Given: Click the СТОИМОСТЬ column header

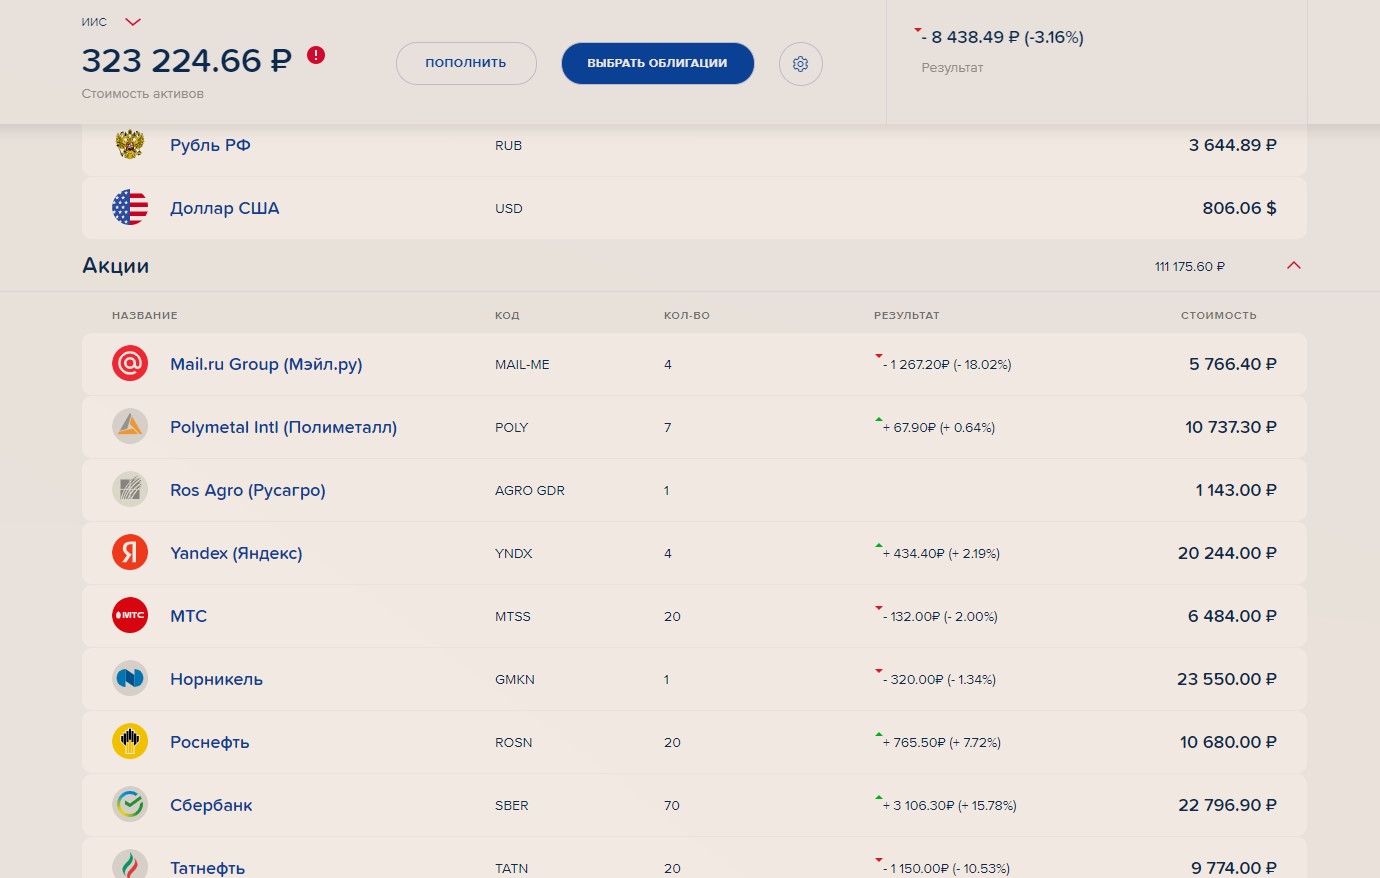Looking at the screenshot, I should (x=1218, y=315).
